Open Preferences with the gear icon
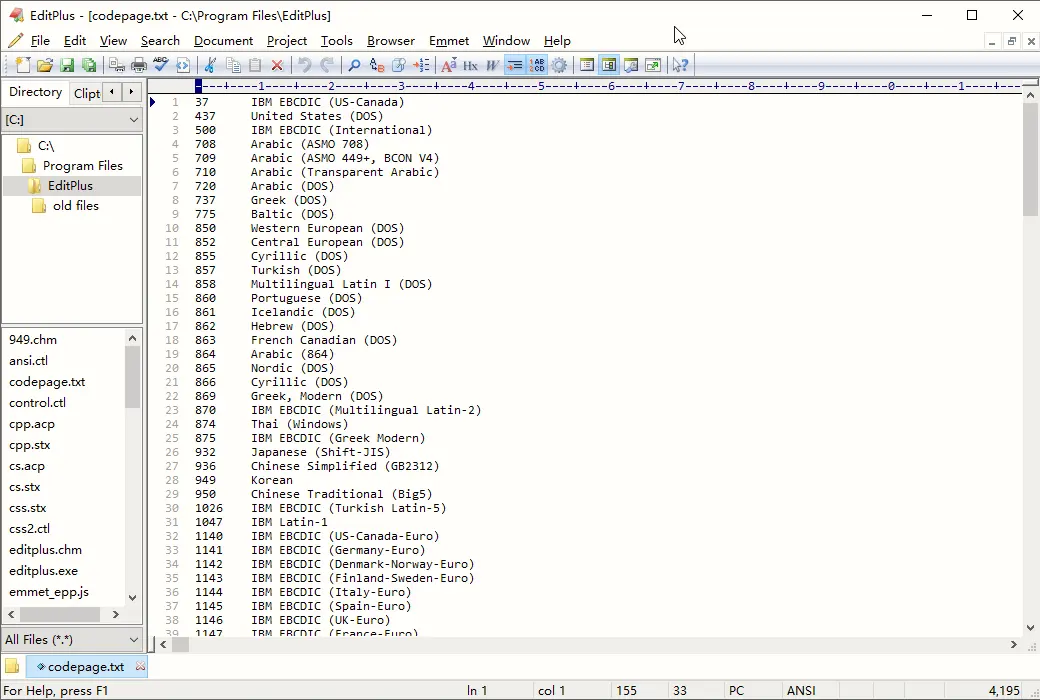The width and height of the screenshot is (1040, 700). coord(559,65)
